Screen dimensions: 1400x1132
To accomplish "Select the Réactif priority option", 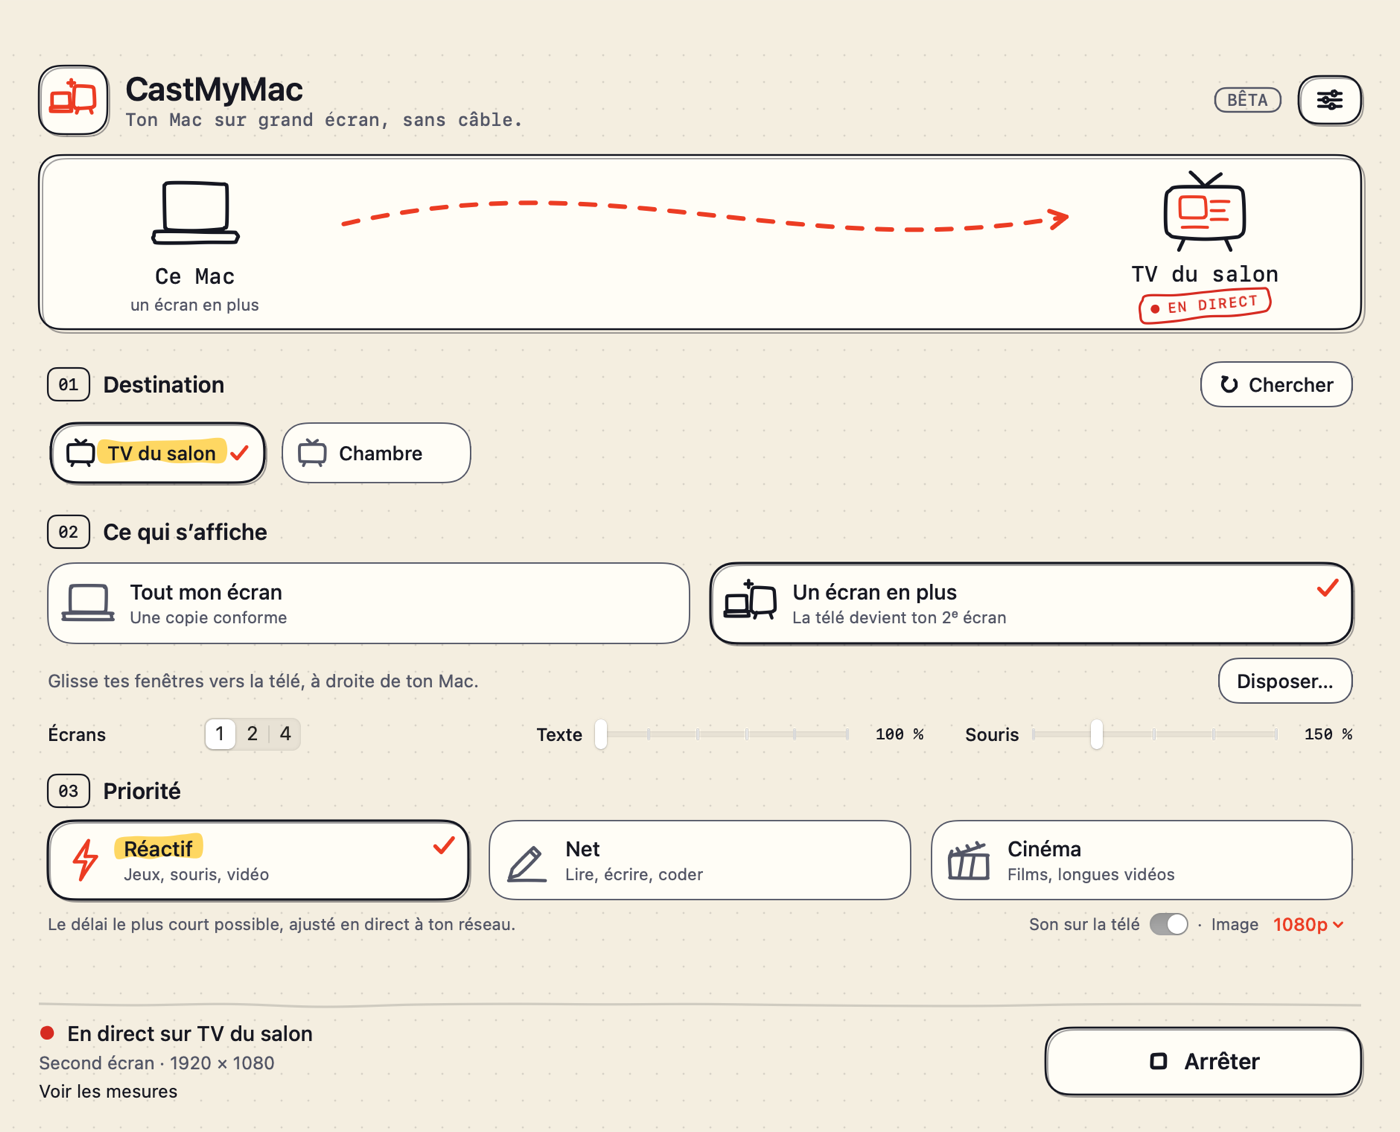I will pos(258,860).
